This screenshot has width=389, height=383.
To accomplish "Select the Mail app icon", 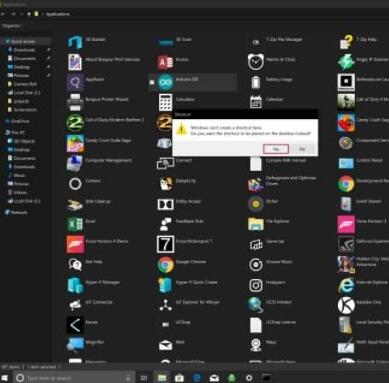I will 165,345.
